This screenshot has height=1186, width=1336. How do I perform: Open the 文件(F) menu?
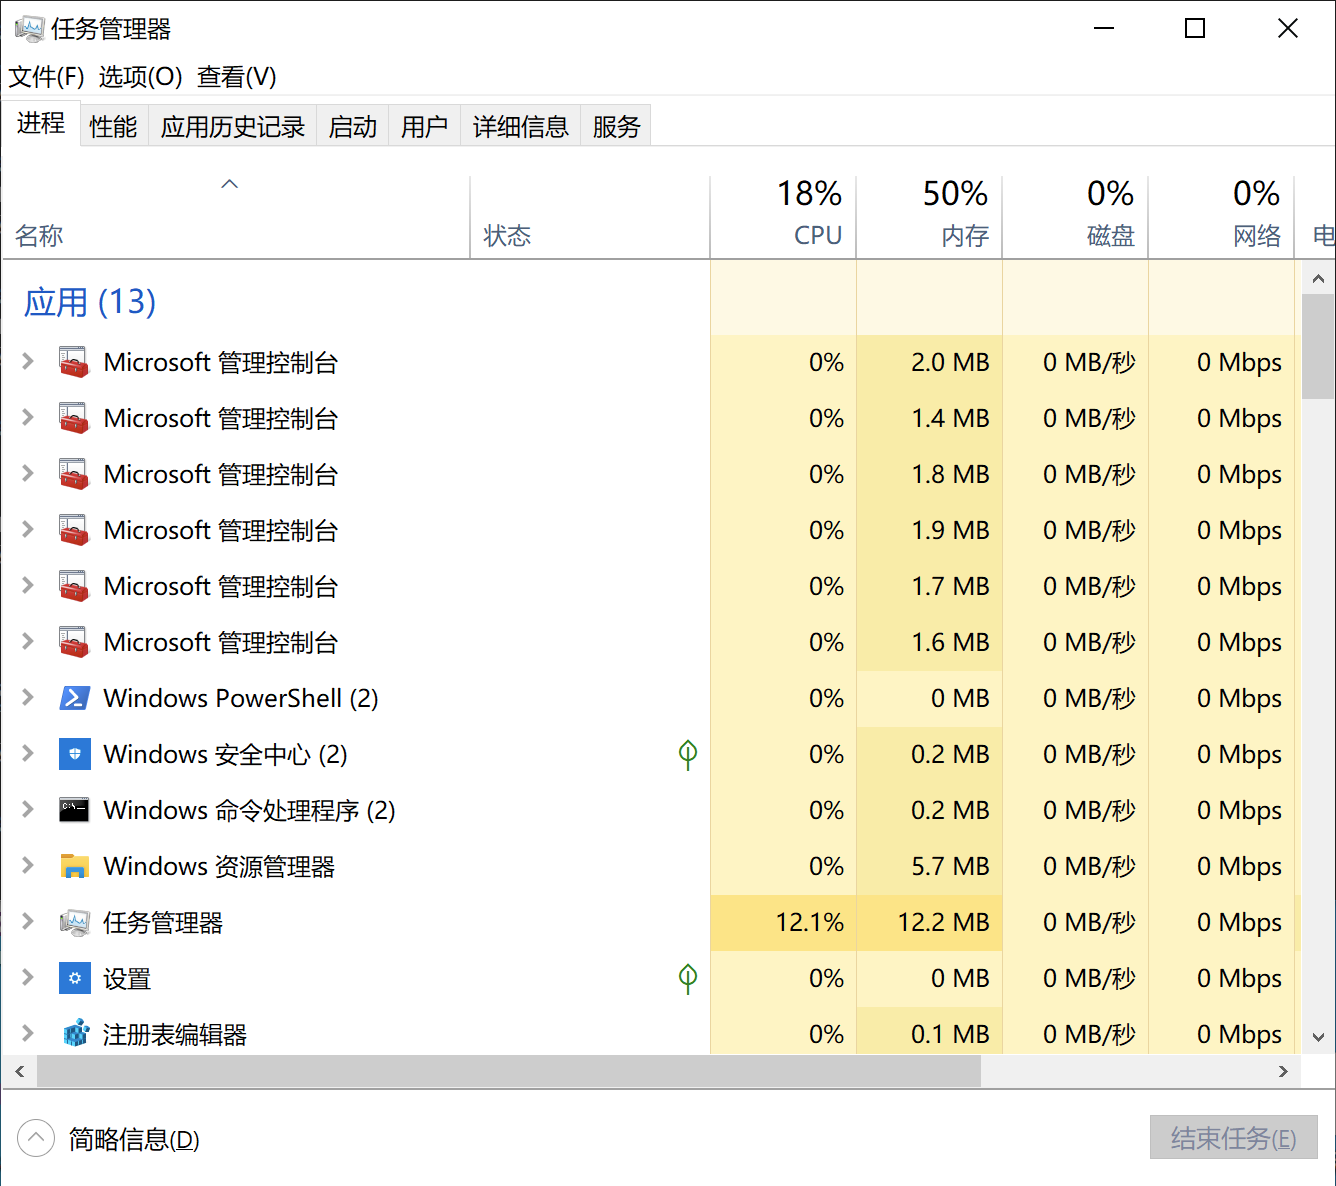[x=46, y=77]
